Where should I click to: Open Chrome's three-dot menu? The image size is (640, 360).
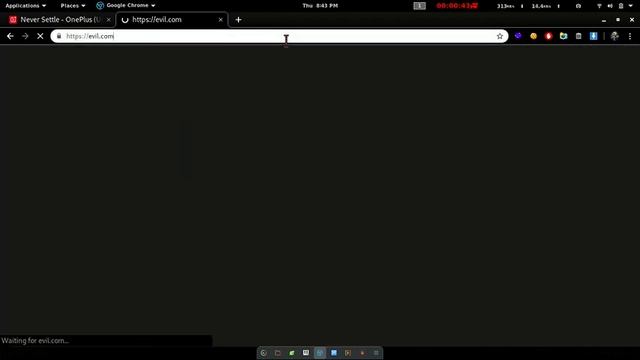tap(630, 36)
